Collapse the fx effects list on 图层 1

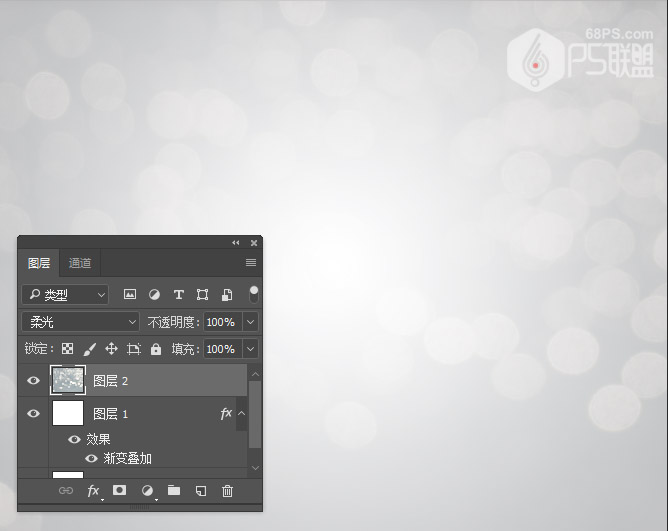coord(241,413)
